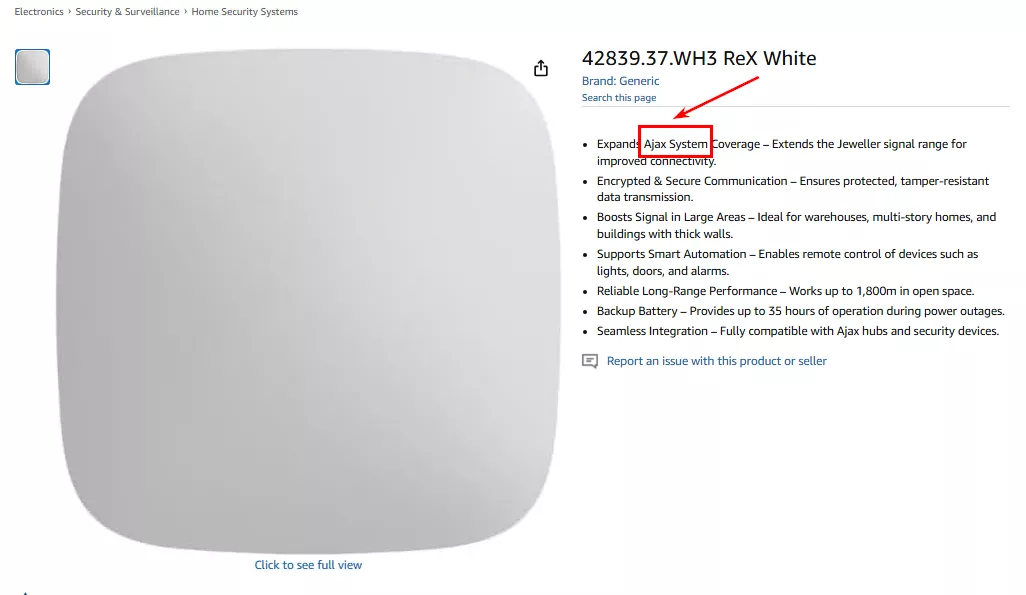1026x595 pixels.
Task: Open Security & Surveillance breadcrumb category
Action: coord(127,12)
